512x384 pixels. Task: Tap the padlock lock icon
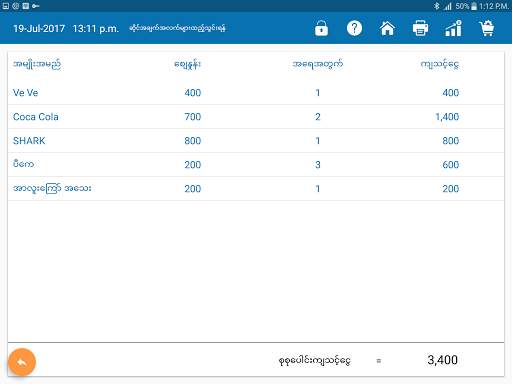(x=321, y=28)
